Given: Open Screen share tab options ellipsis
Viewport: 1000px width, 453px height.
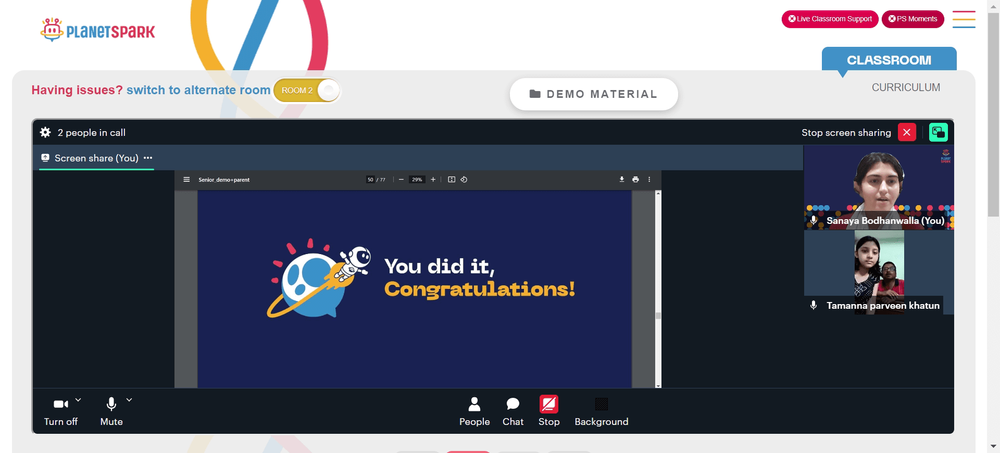Looking at the screenshot, I should tap(148, 158).
